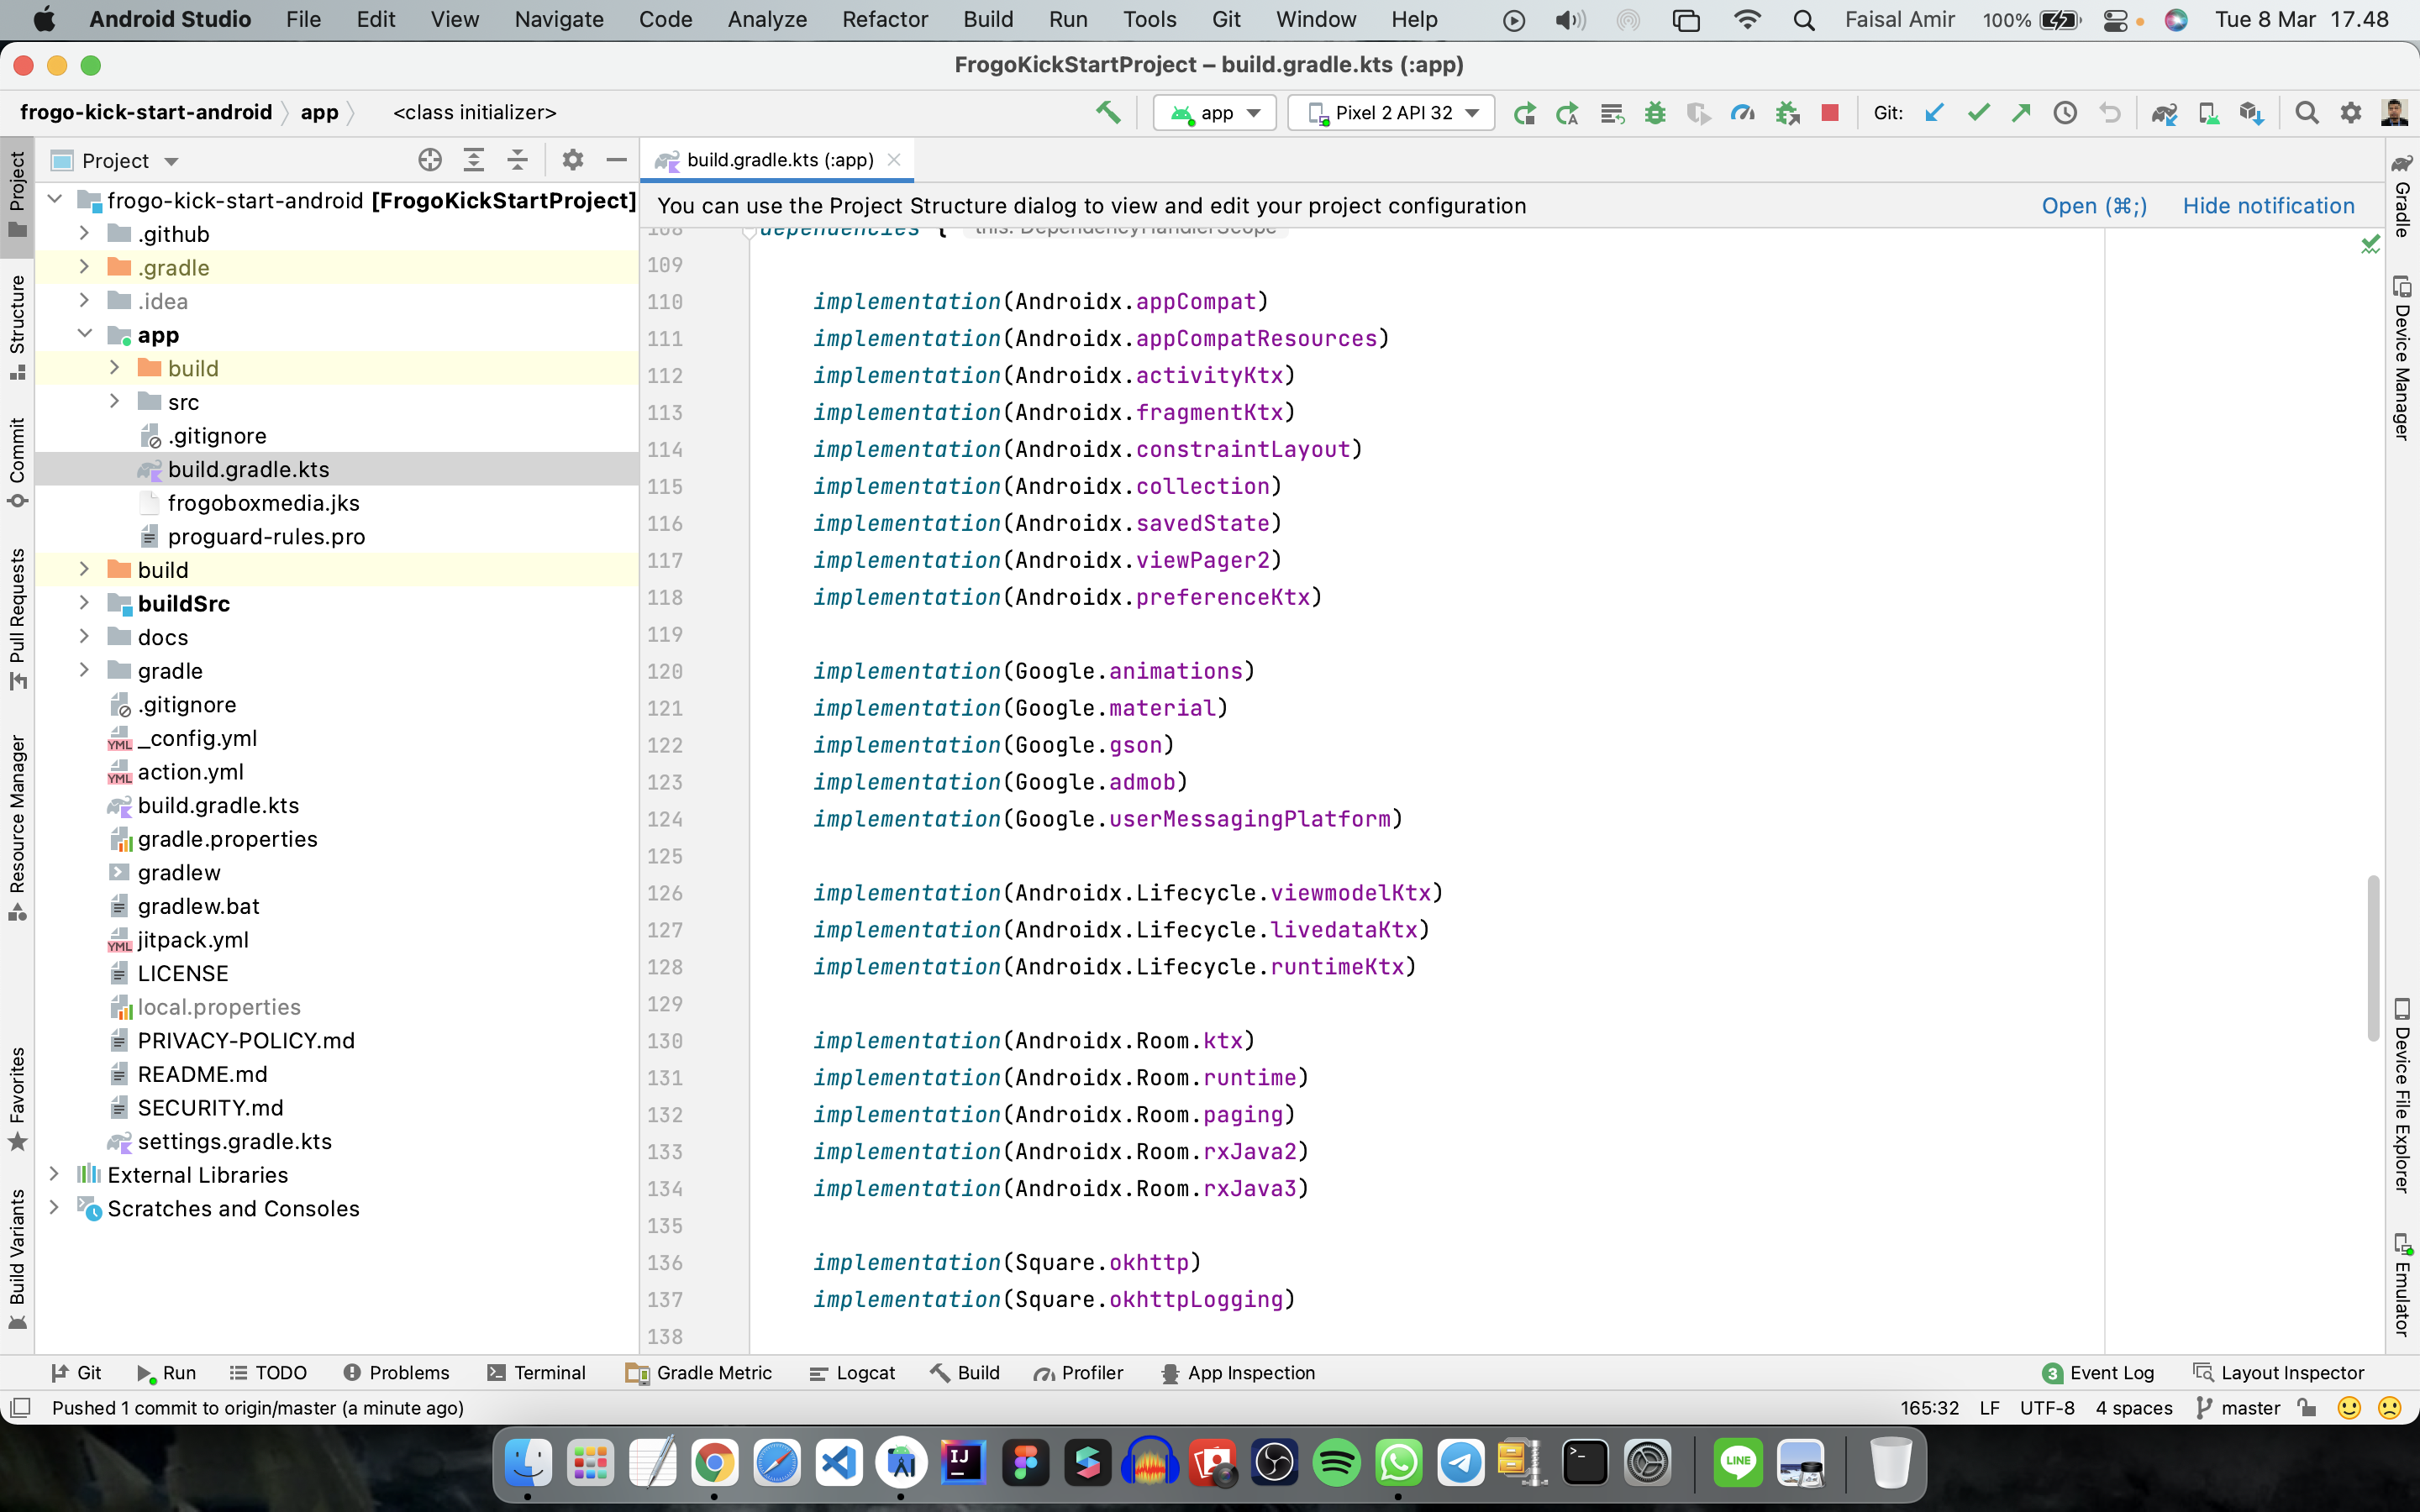Collapse all in Project panel
The image size is (2420, 1512).
tap(517, 160)
